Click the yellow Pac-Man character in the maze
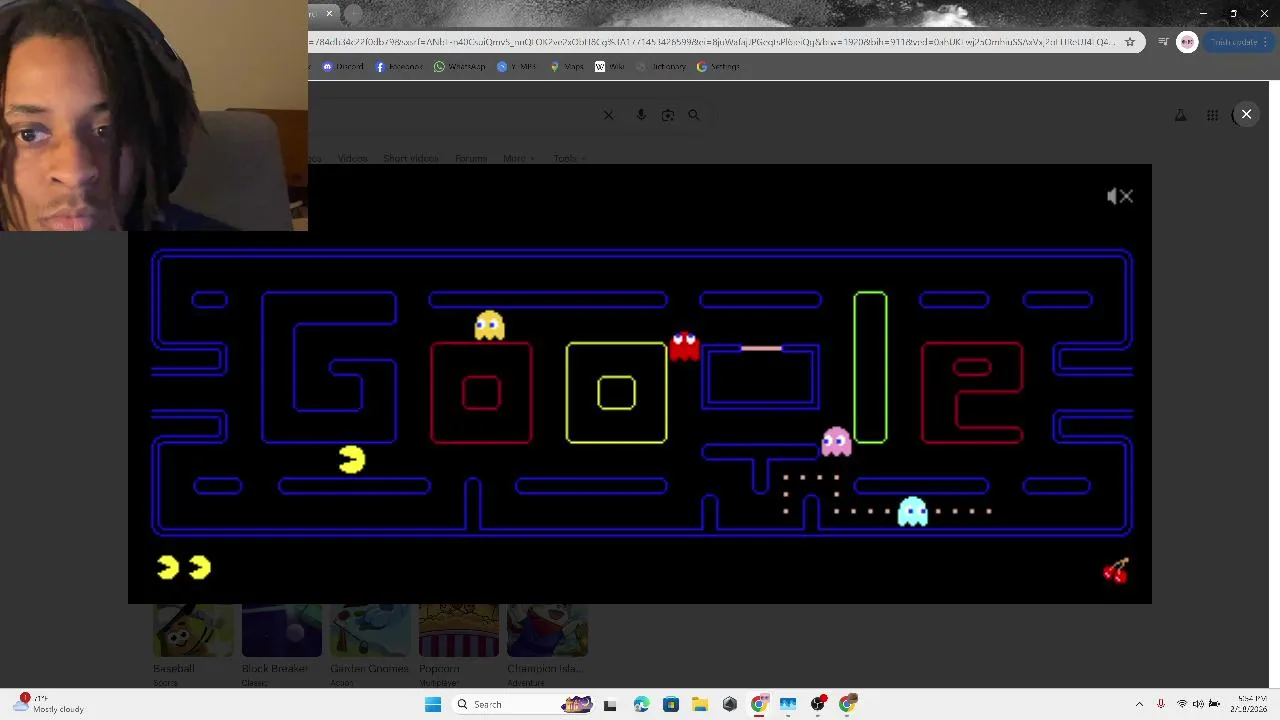1280x720 pixels. click(x=352, y=459)
